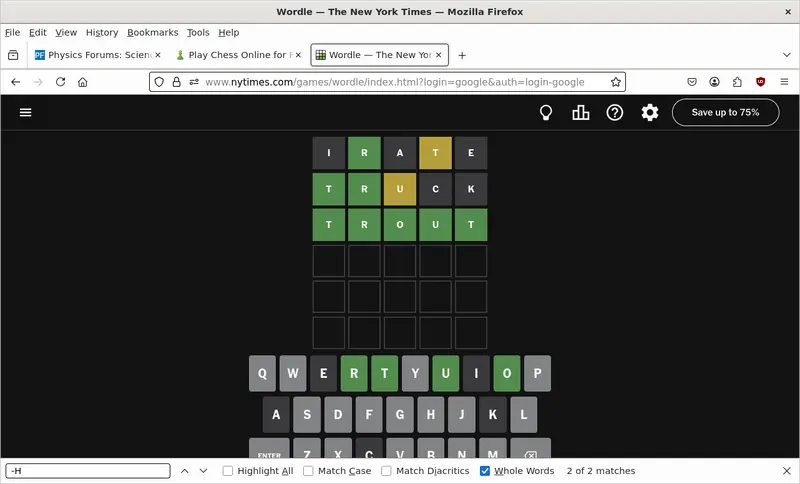Show the statistics bar chart icon

tap(581, 113)
